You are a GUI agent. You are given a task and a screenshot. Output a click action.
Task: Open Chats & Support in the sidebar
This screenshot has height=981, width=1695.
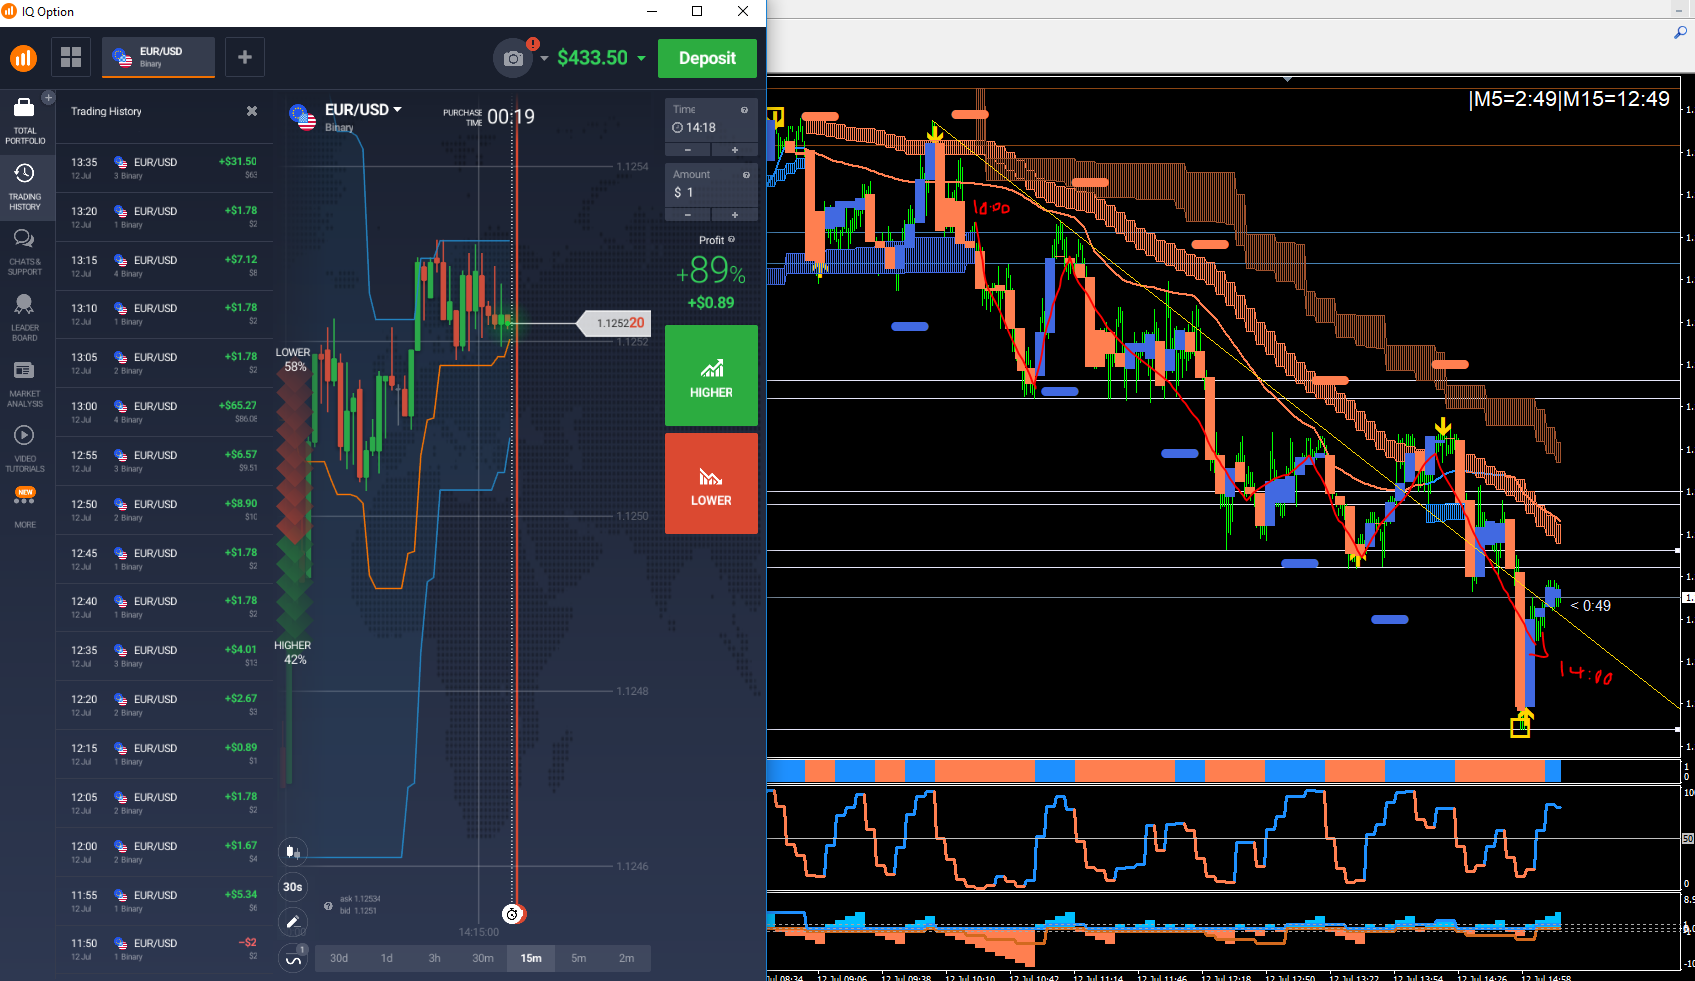25,252
